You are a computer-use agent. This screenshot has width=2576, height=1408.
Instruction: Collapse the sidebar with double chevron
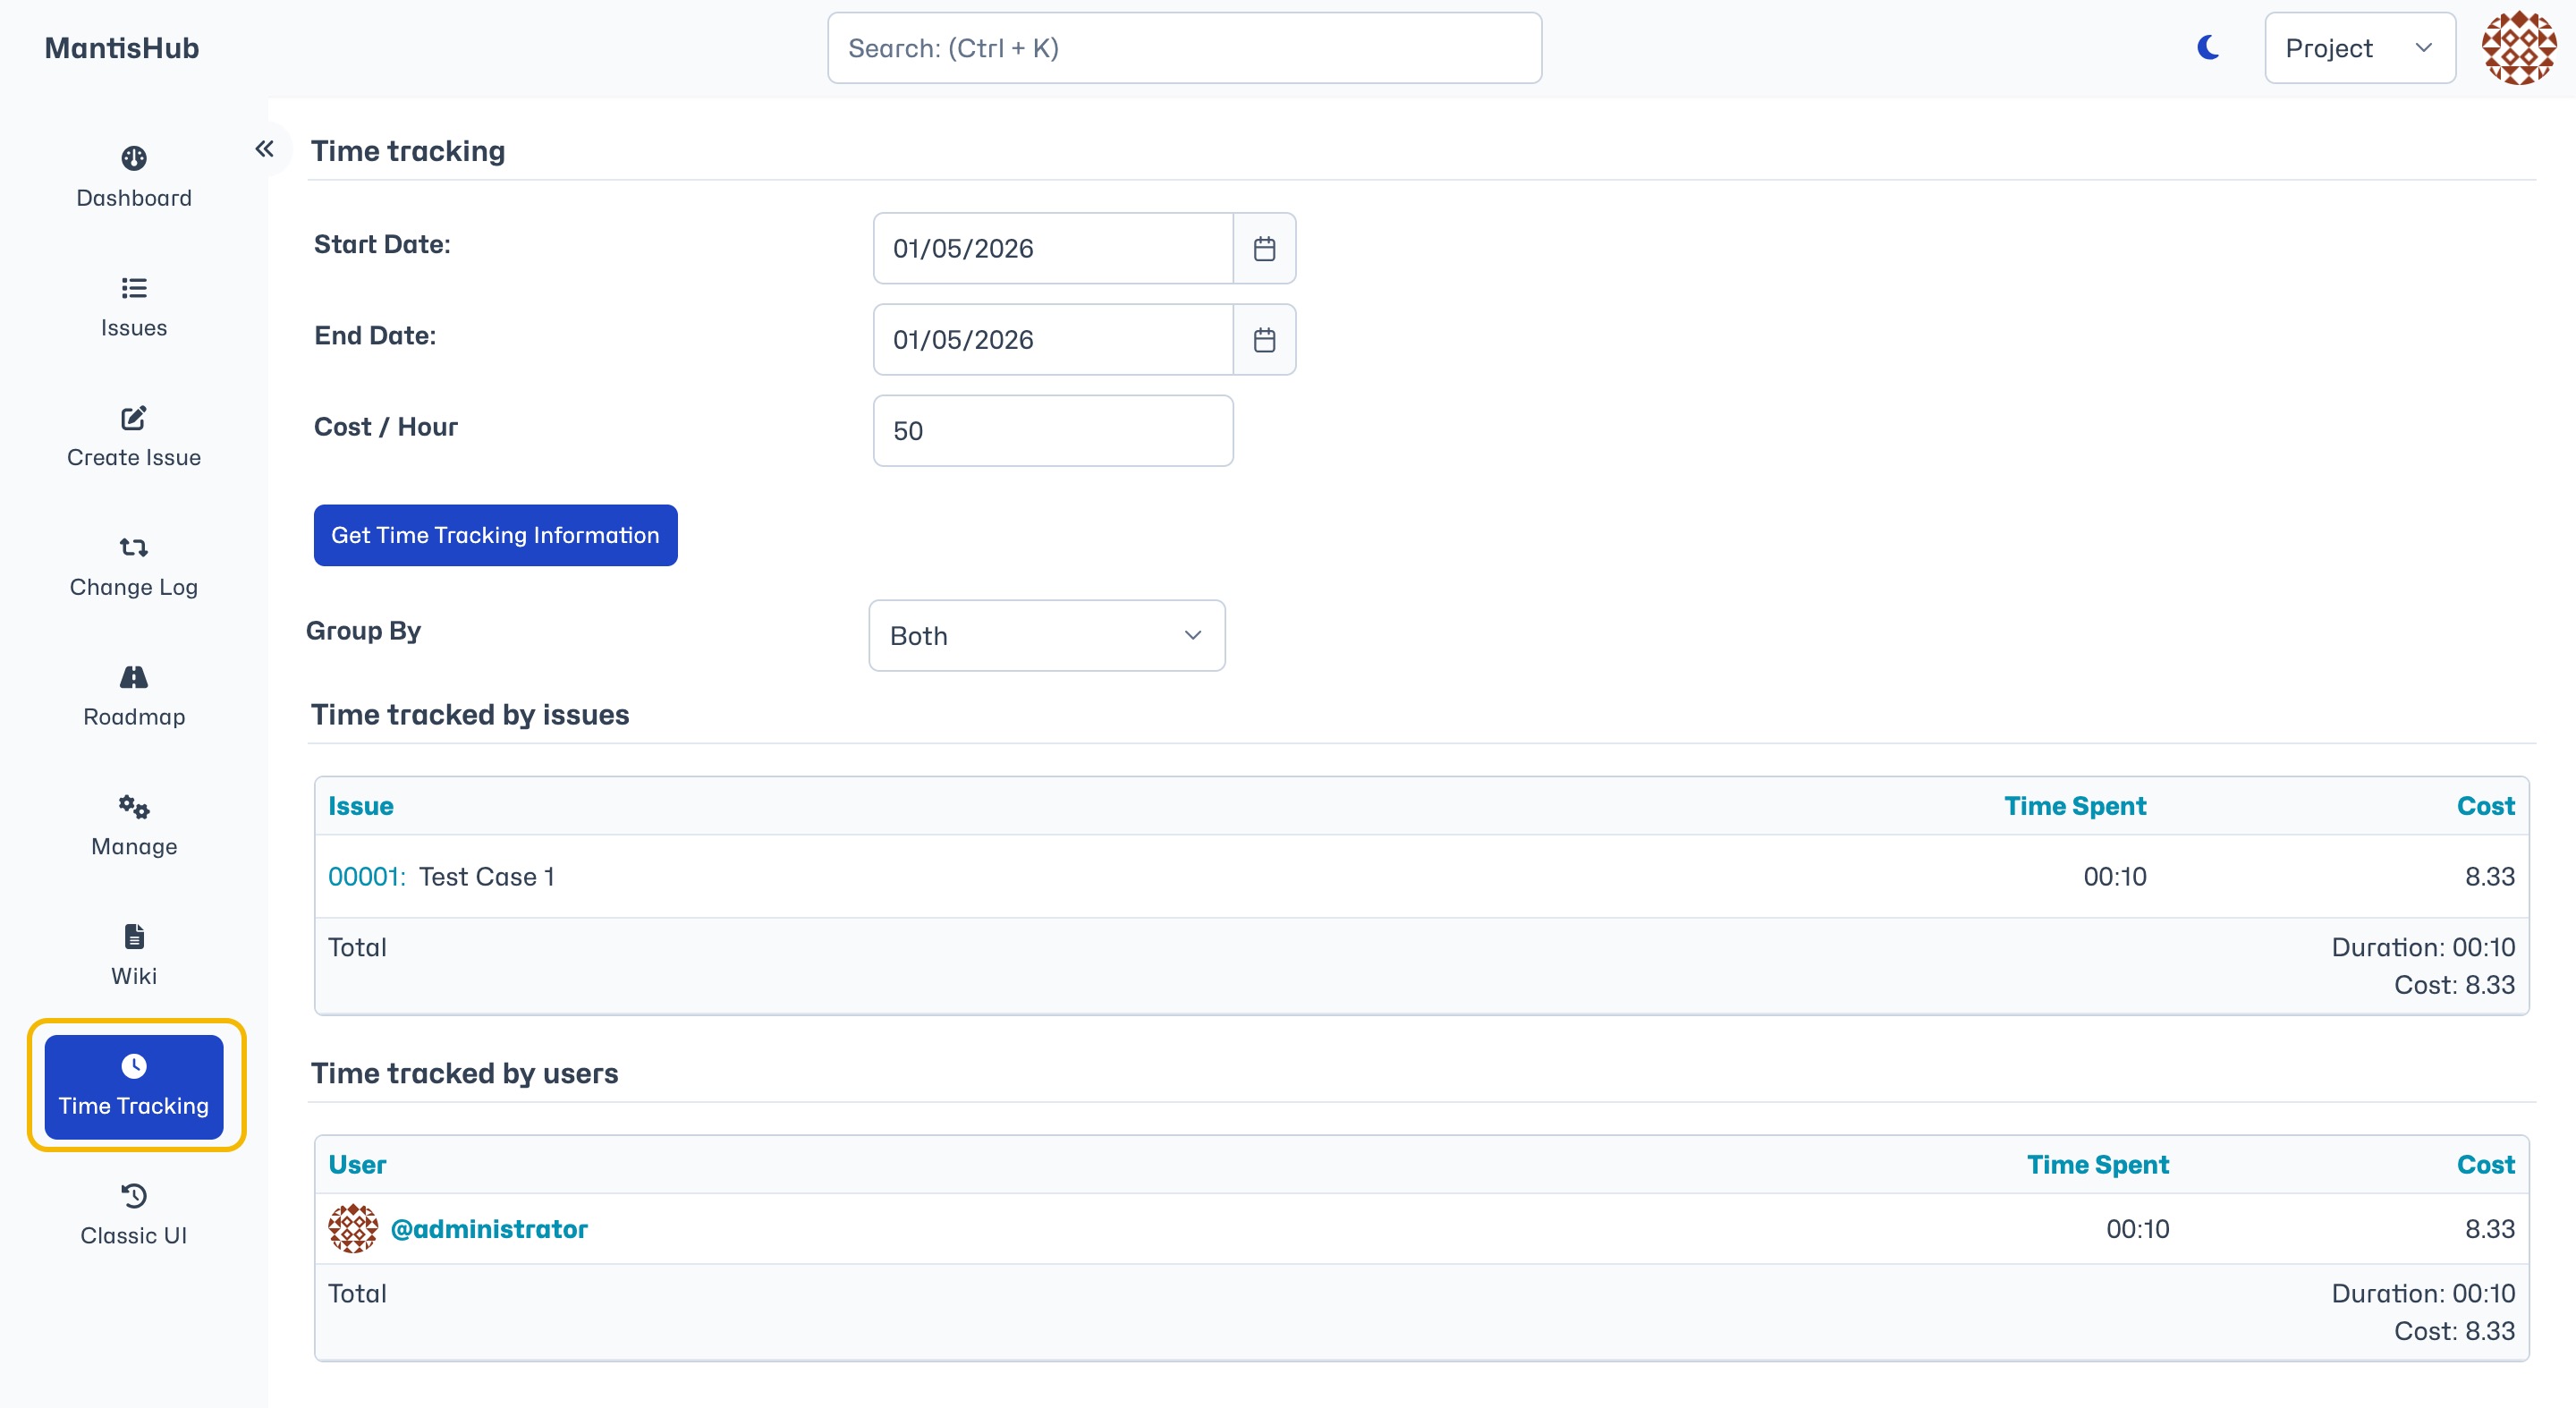264,149
